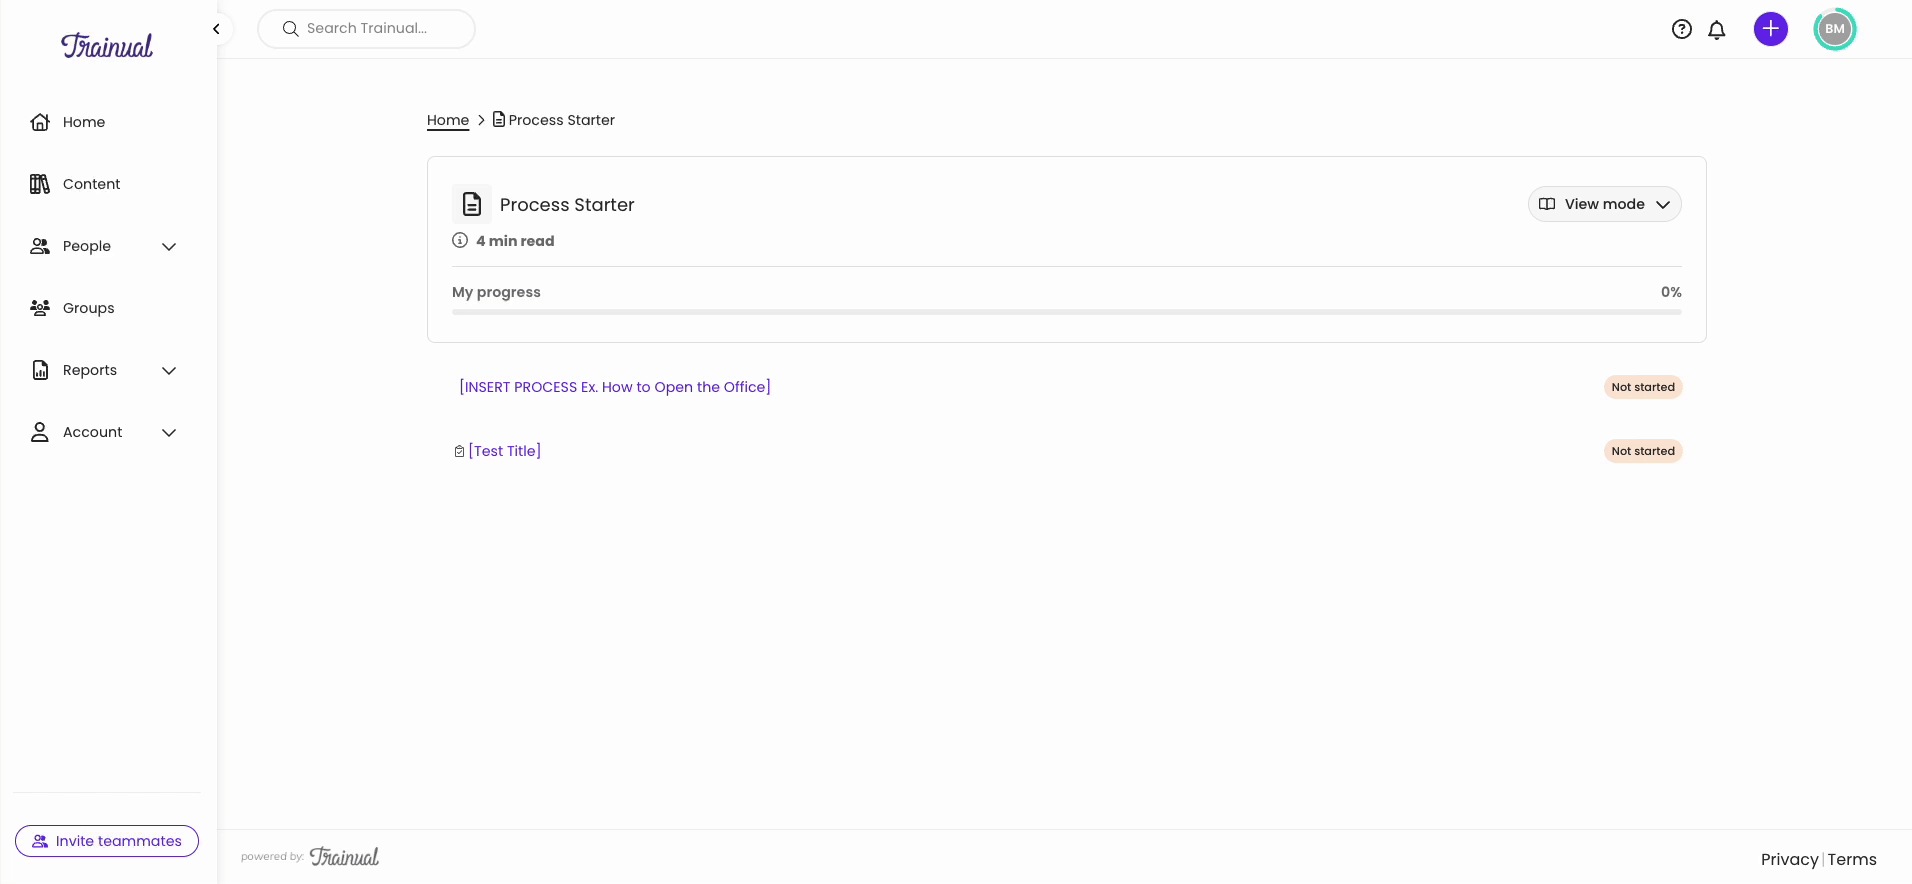Open the notifications bell

pyautogui.click(x=1717, y=29)
